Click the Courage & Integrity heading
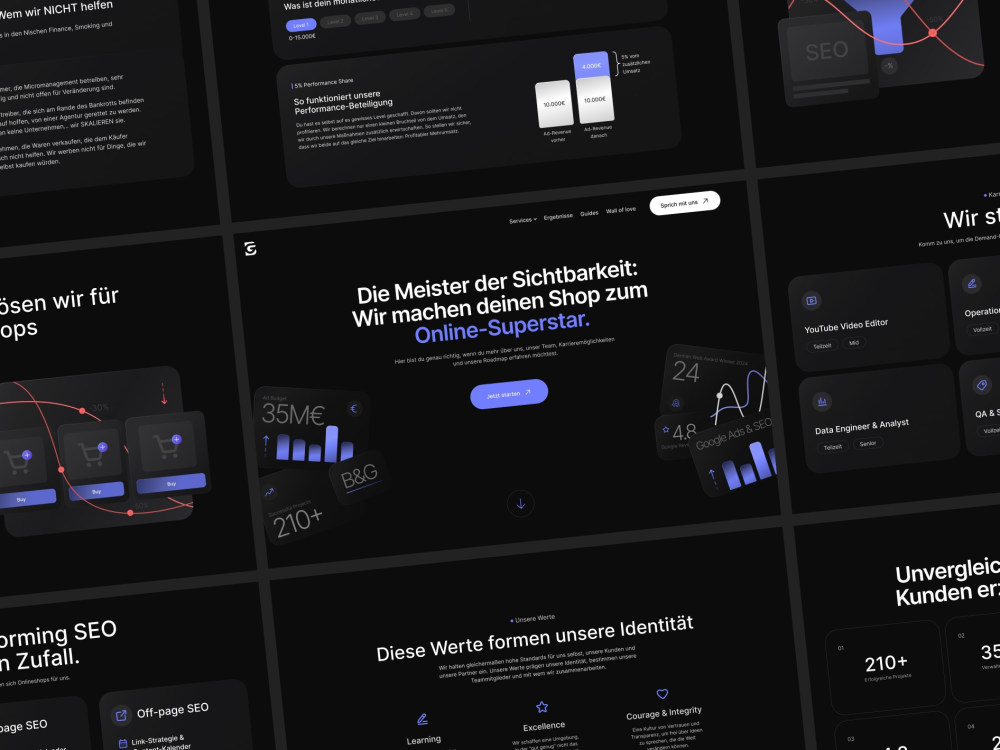 [x=664, y=713]
